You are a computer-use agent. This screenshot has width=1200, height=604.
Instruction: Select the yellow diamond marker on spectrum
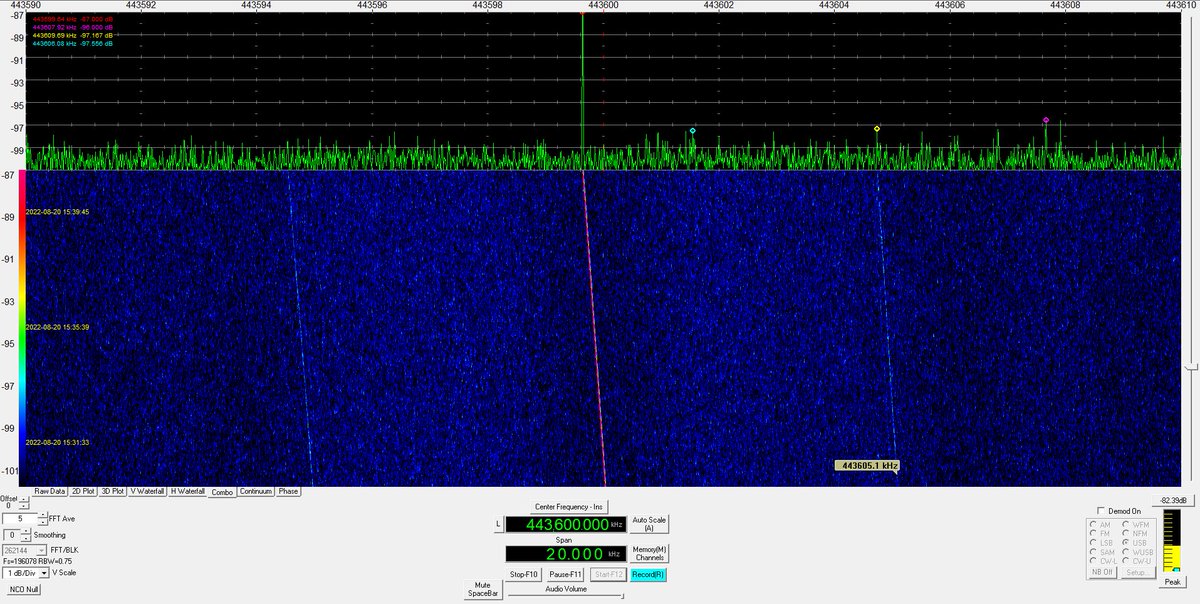[x=877, y=128]
